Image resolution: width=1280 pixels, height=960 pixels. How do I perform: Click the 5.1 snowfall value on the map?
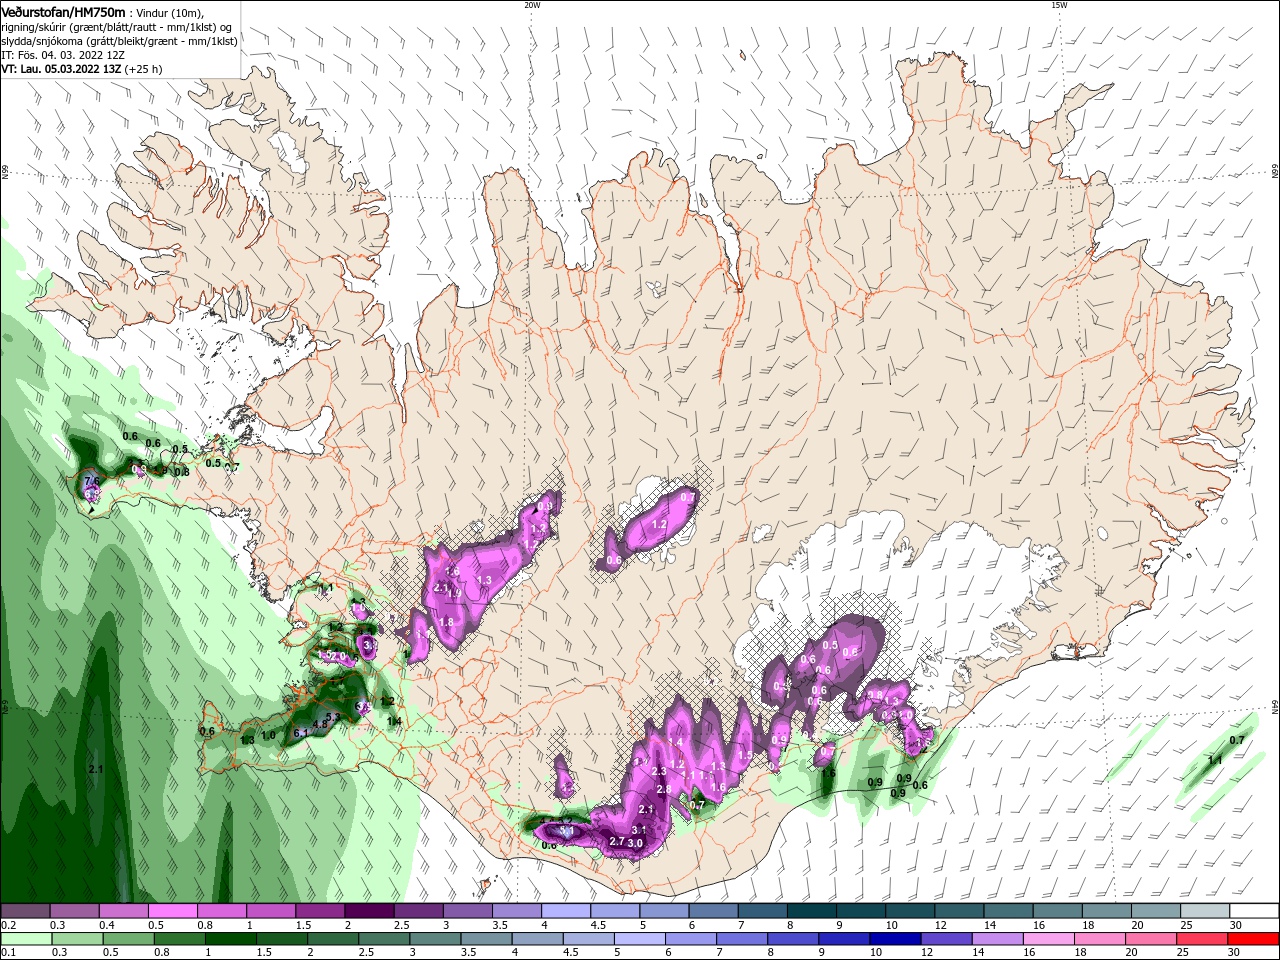pyautogui.click(x=566, y=831)
